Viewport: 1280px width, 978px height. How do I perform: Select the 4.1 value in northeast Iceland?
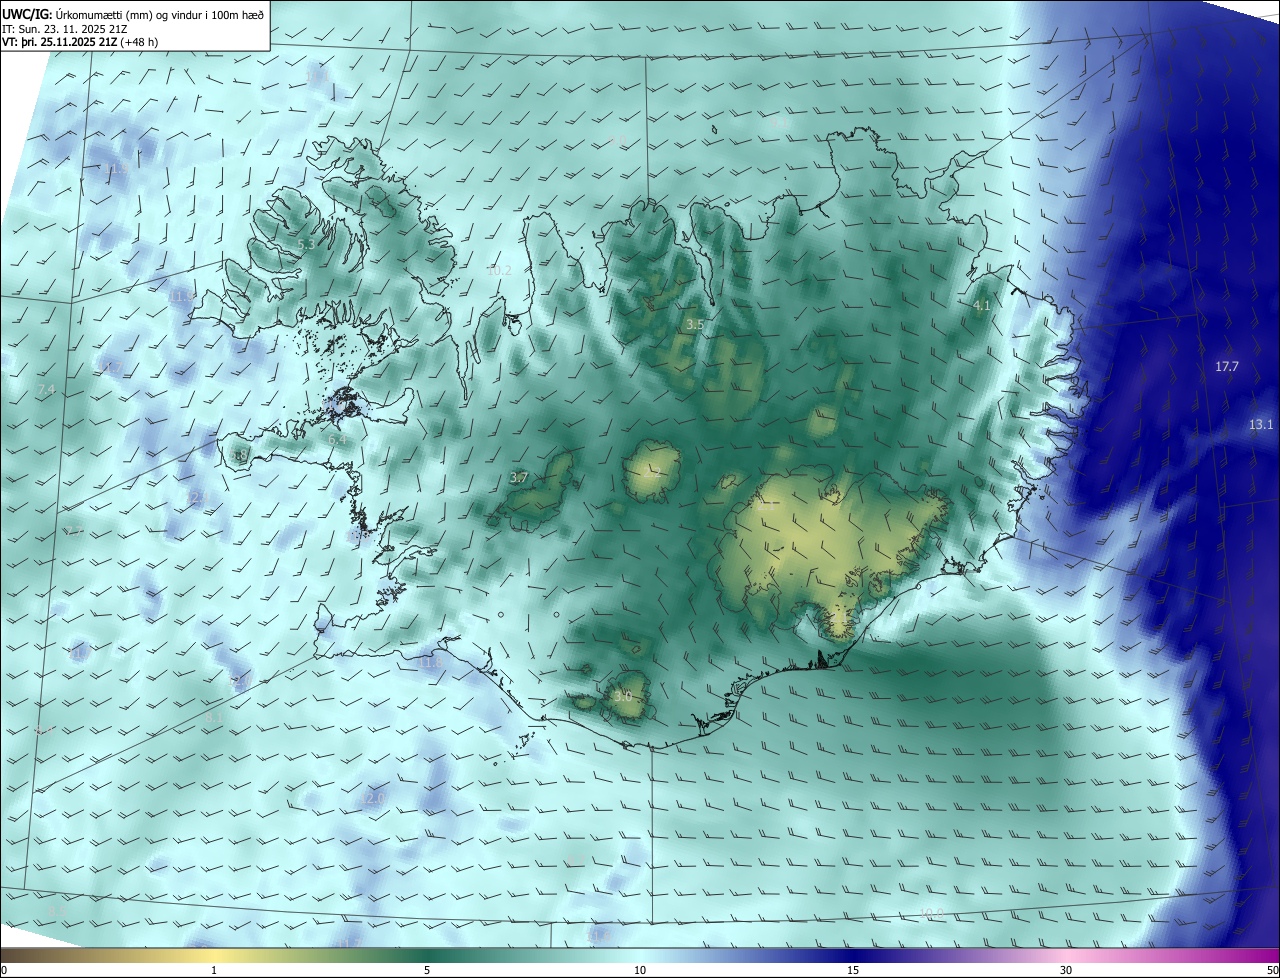(982, 305)
